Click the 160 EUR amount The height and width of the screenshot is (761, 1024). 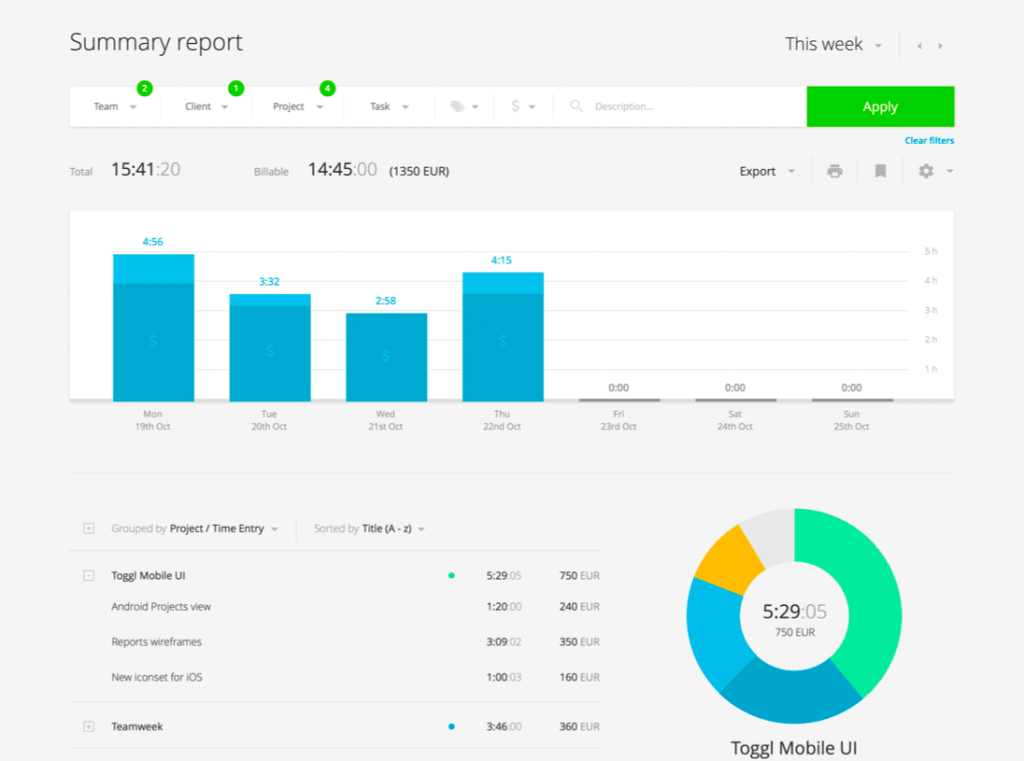579,677
